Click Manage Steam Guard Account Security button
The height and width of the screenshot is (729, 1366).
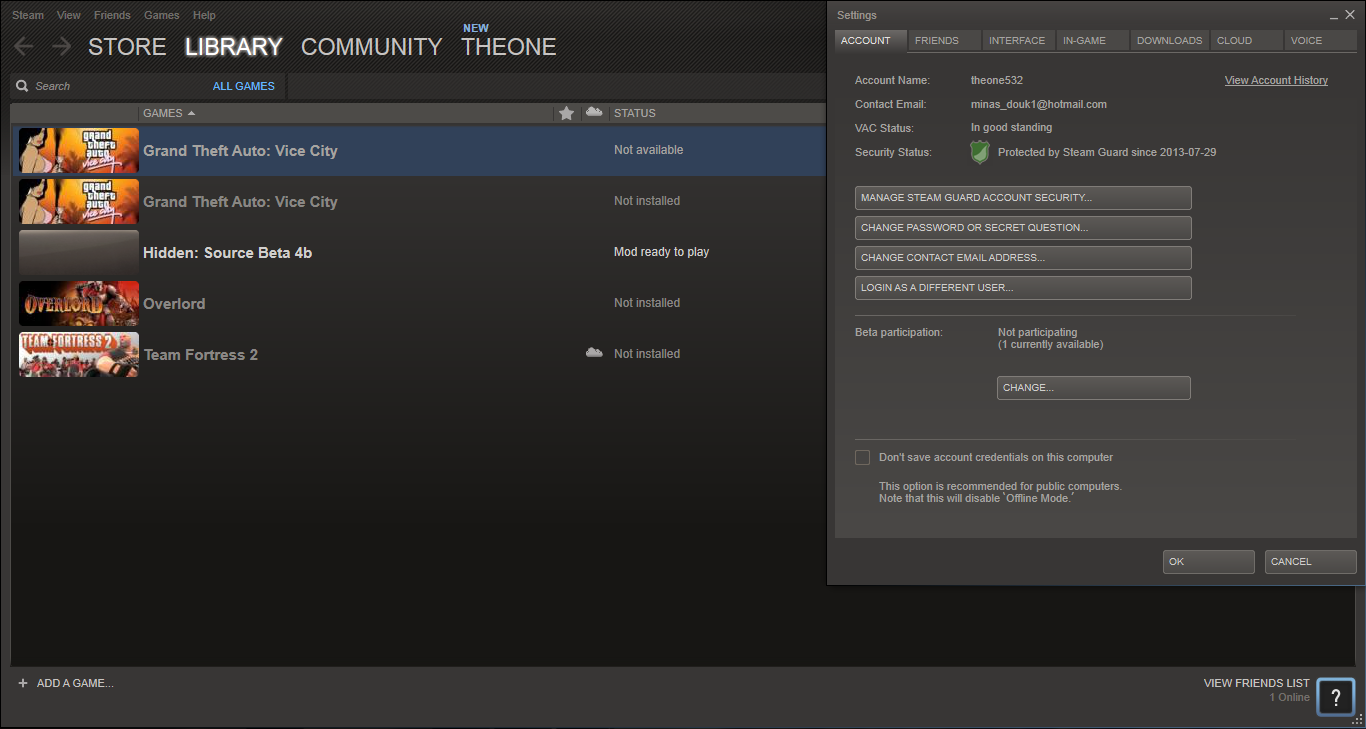tap(1023, 198)
